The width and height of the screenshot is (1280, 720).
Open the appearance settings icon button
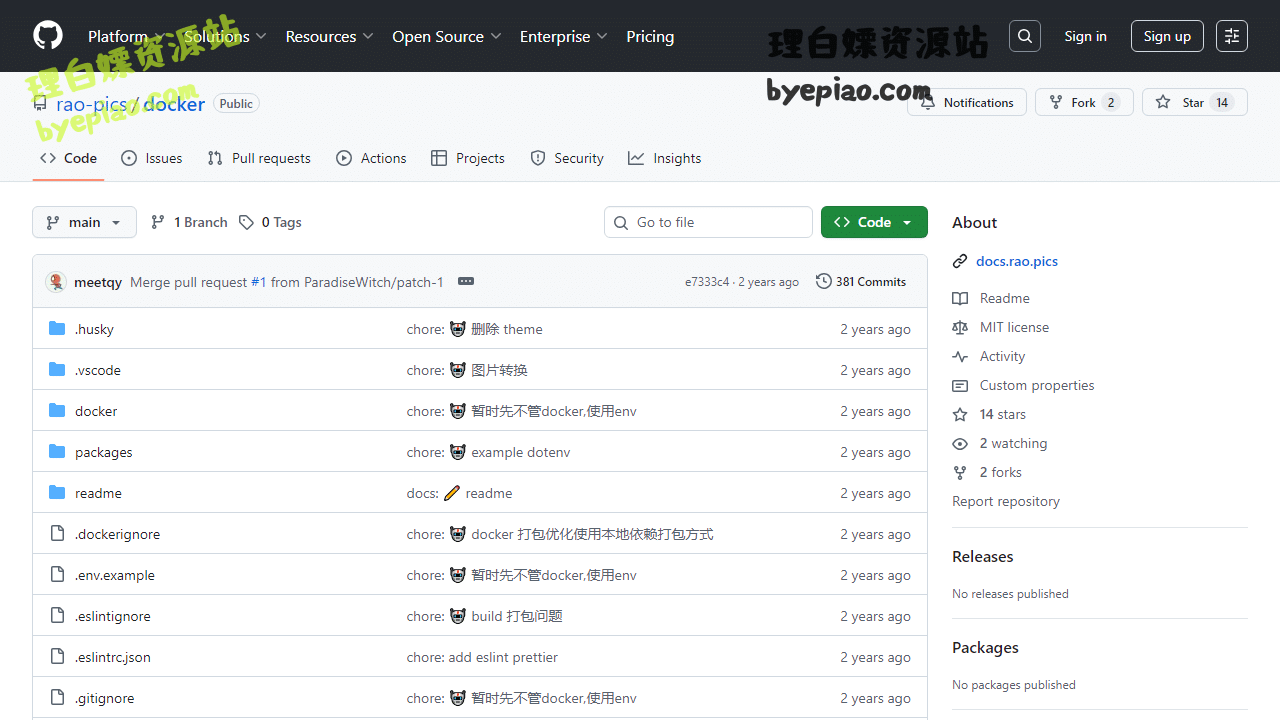1232,36
